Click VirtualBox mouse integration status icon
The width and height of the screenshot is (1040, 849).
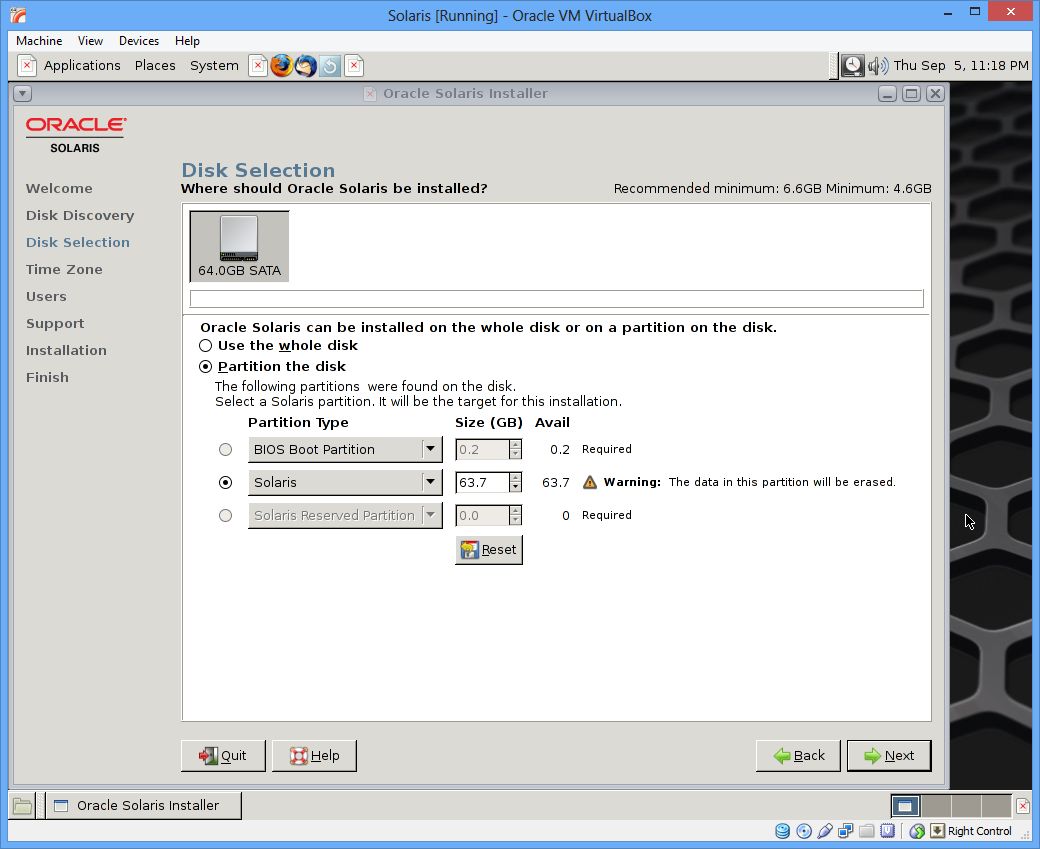(x=917, y=831)
